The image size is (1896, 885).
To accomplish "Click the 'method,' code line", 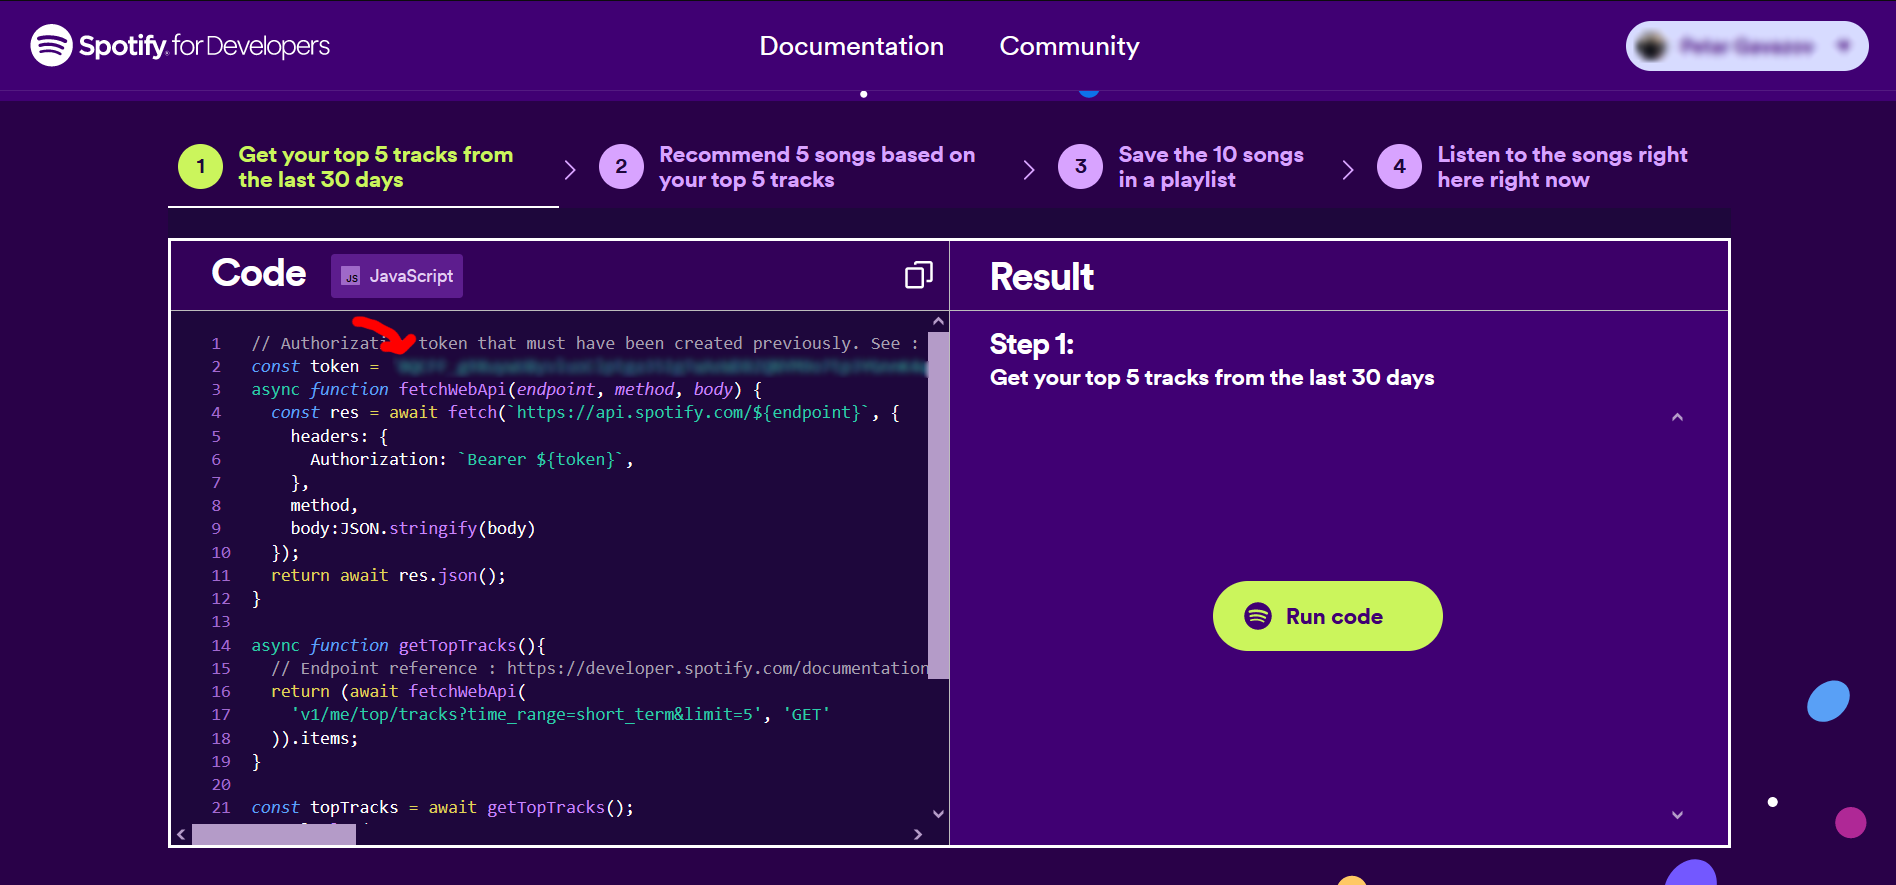I will point(324,505).
